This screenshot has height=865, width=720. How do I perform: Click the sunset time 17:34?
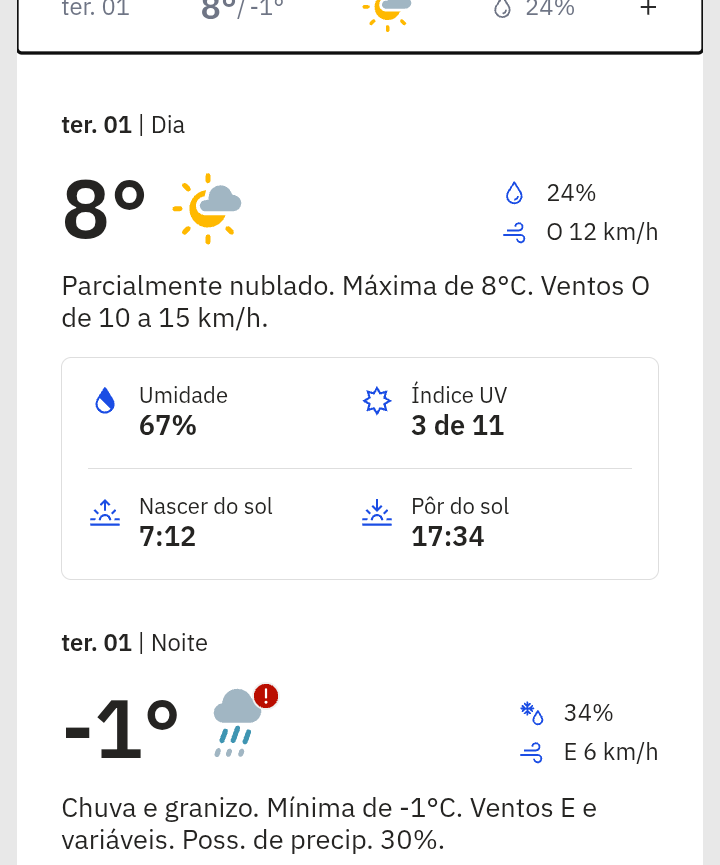point(447,537)
